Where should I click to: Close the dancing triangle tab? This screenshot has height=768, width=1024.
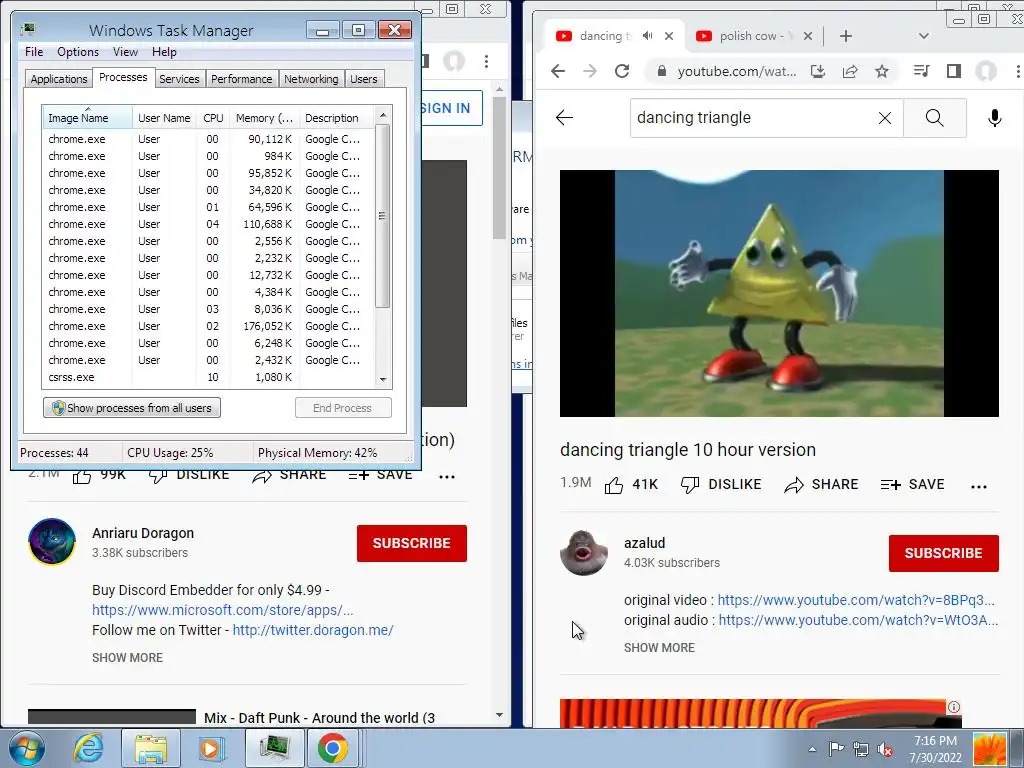tap(669, 36)
